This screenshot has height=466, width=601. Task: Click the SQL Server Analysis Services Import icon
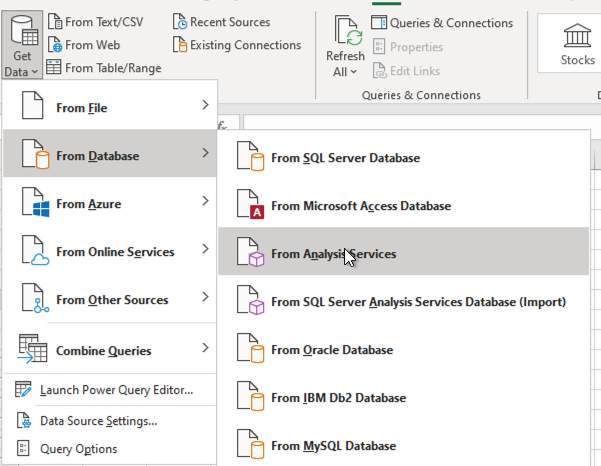(250, 299)
